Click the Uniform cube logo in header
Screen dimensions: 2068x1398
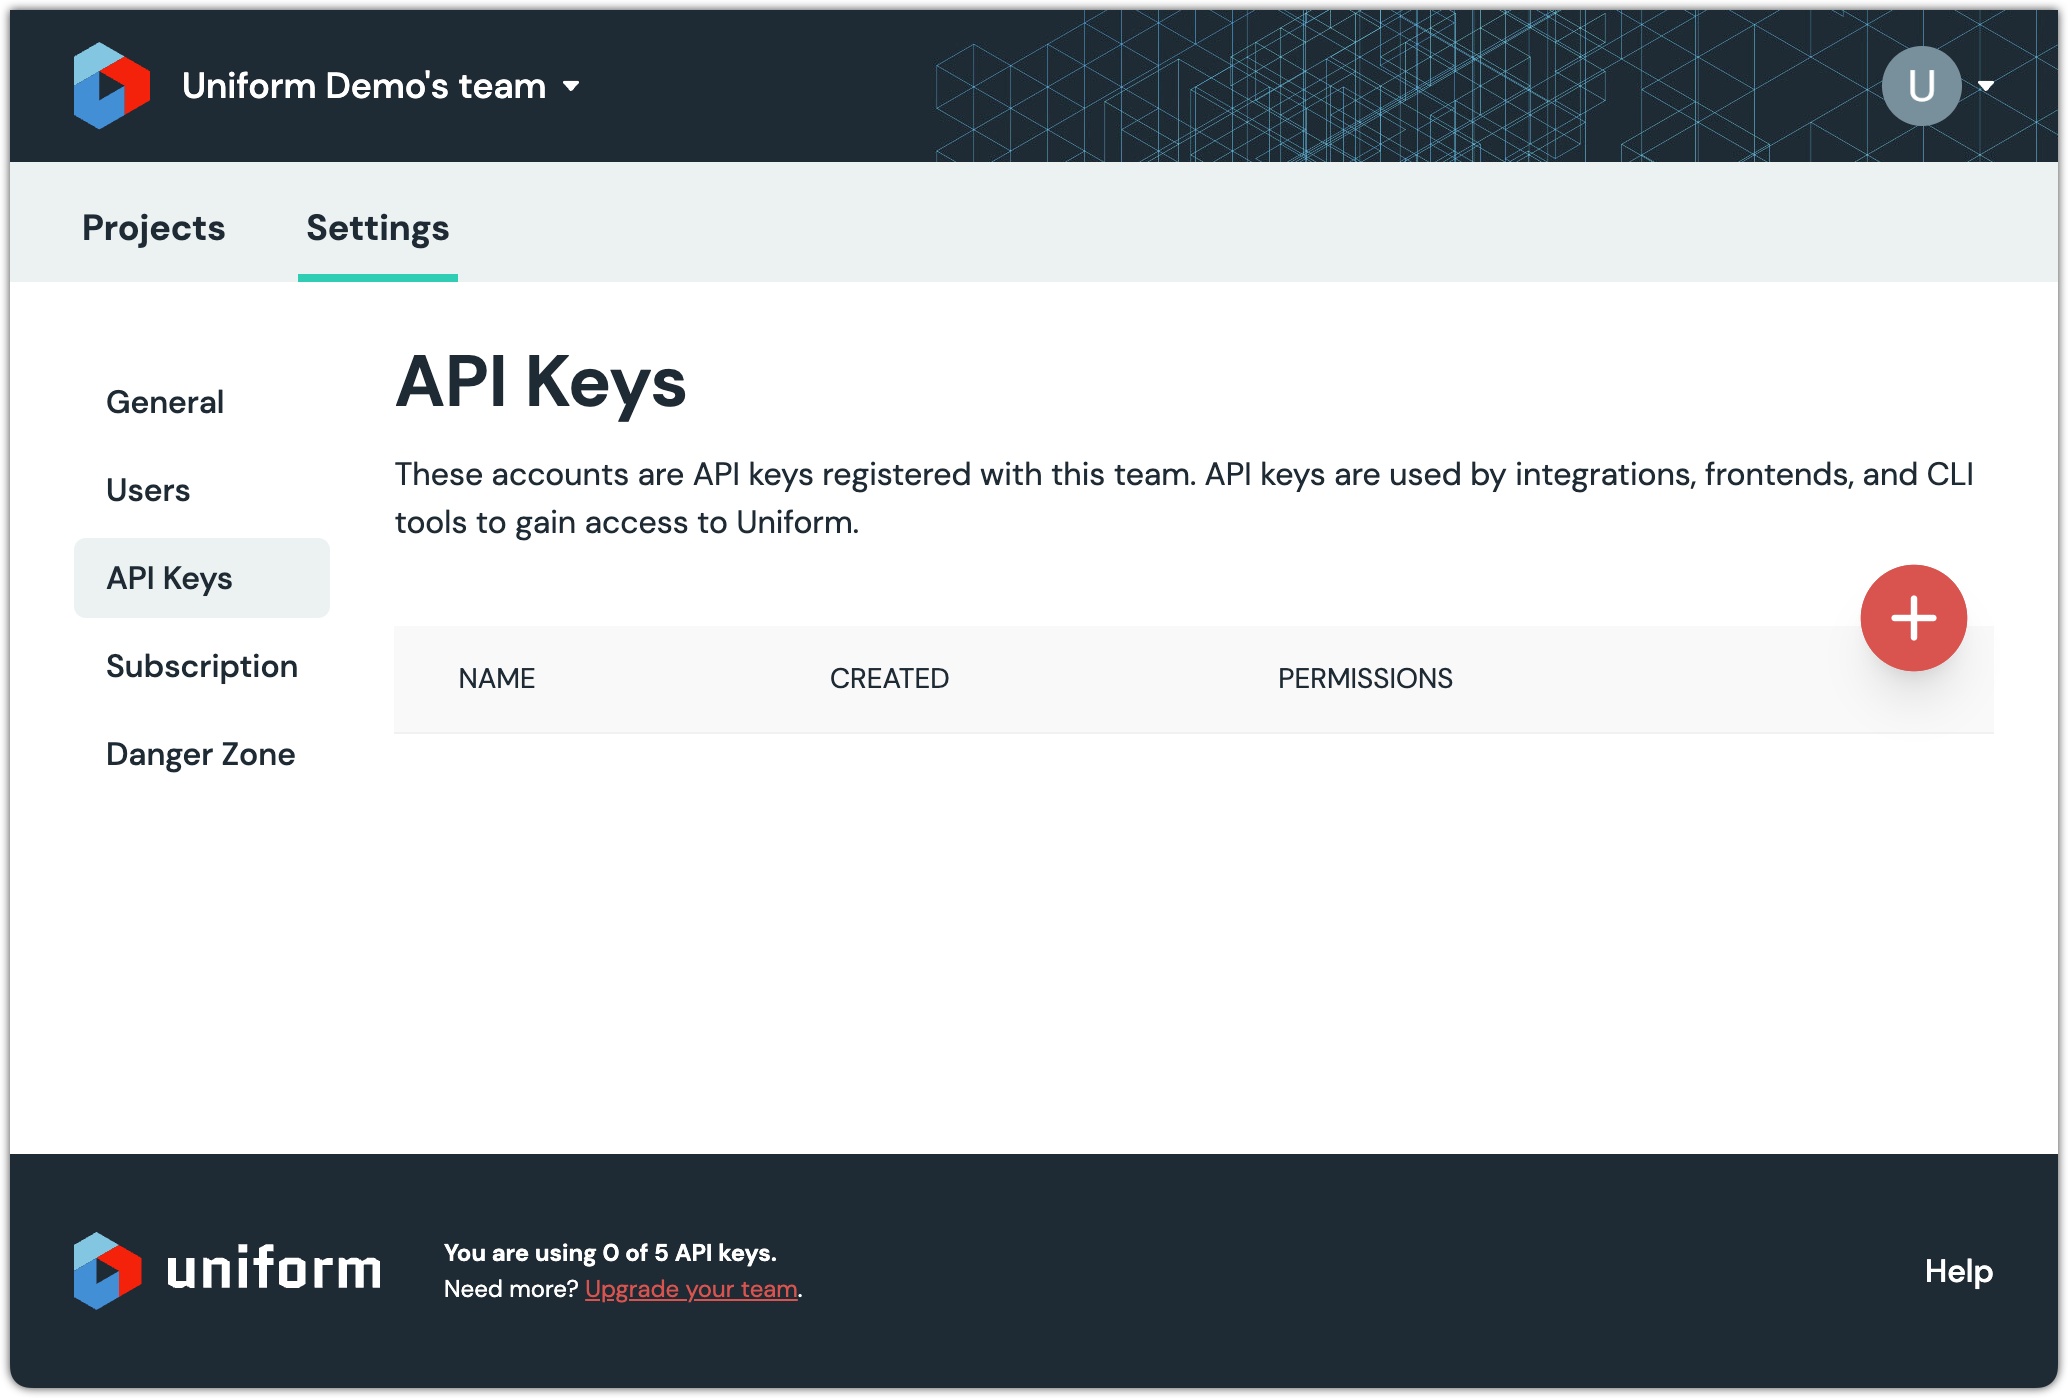tap(111, 86)
